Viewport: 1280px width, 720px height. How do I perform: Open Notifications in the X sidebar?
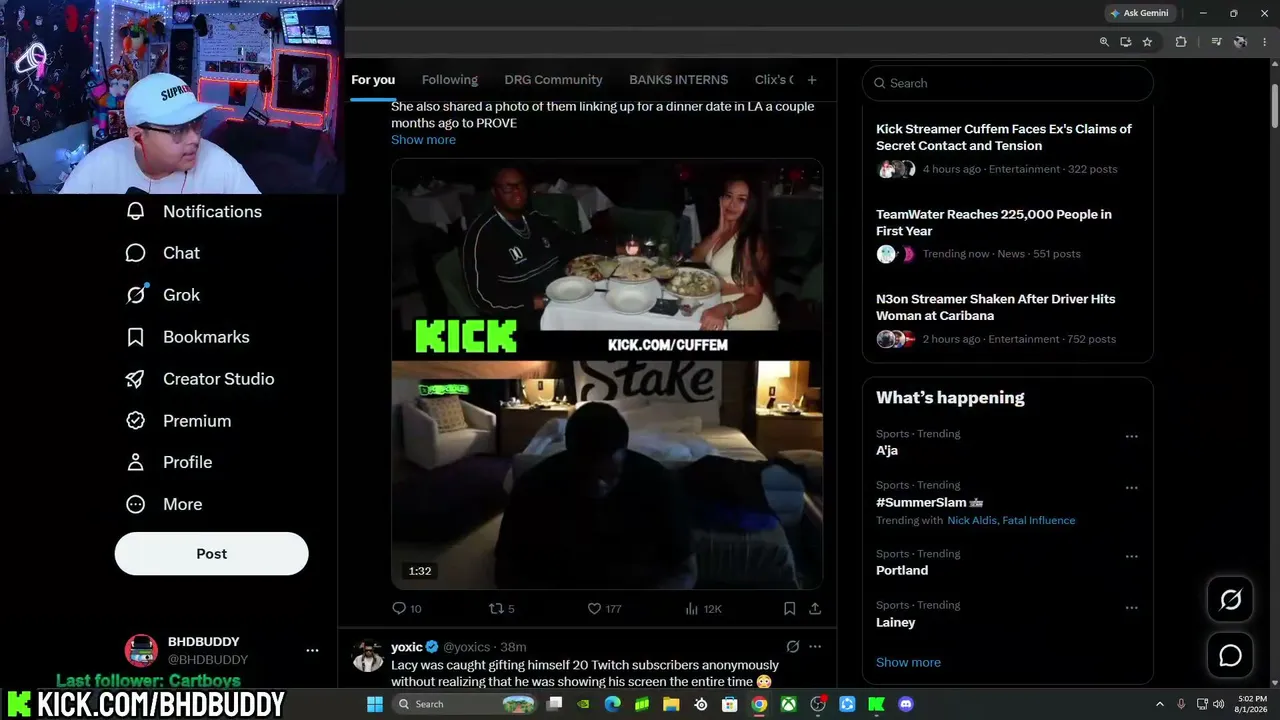coord(193,211)
